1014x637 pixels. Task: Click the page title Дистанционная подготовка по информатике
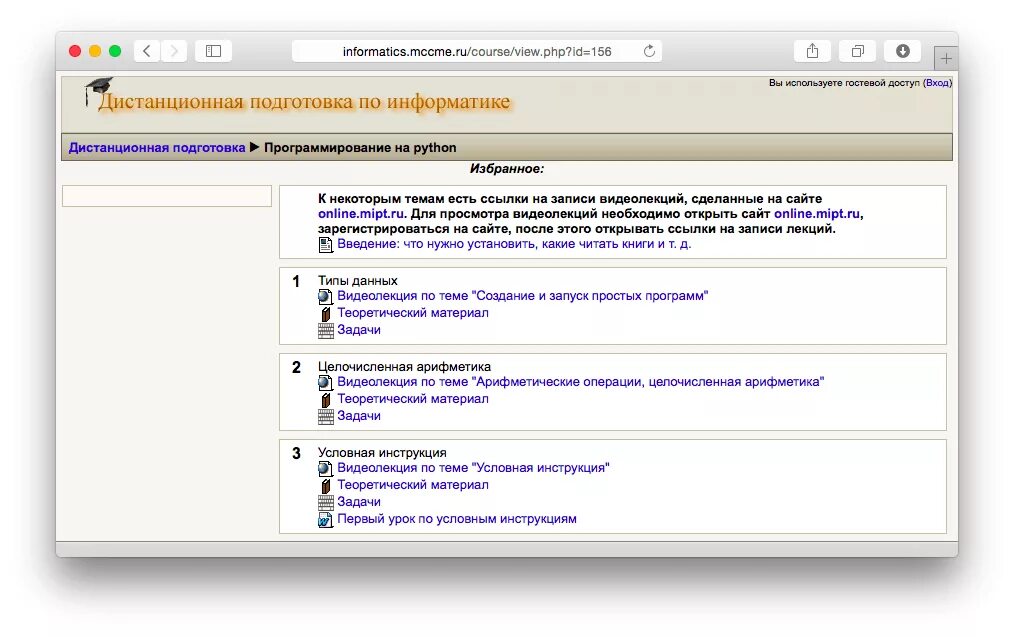pyautogui.click(x=304, y=102)
